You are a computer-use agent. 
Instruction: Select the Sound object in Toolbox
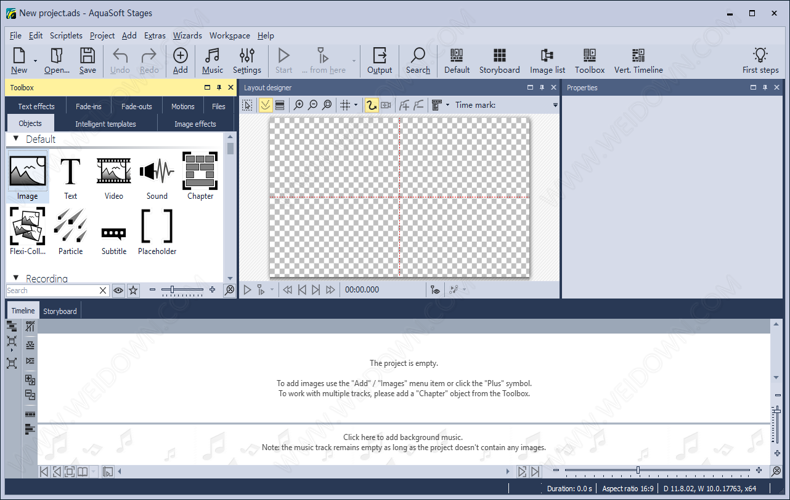pos(157,177)
